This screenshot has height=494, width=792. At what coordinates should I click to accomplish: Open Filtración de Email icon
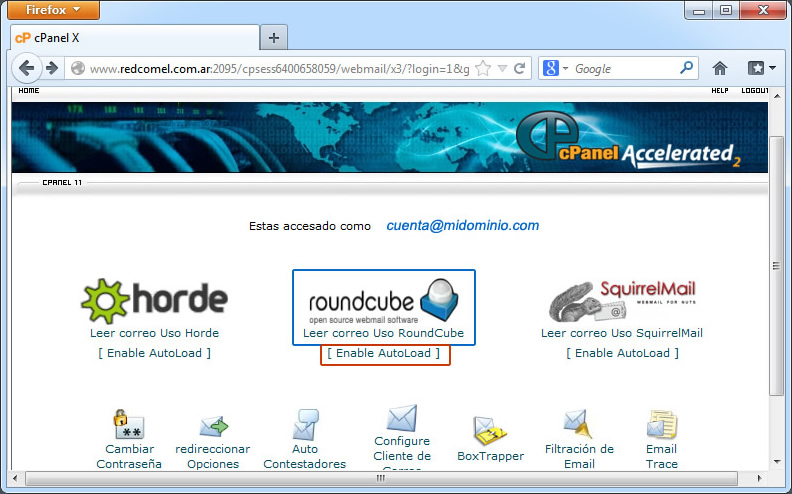578,424
